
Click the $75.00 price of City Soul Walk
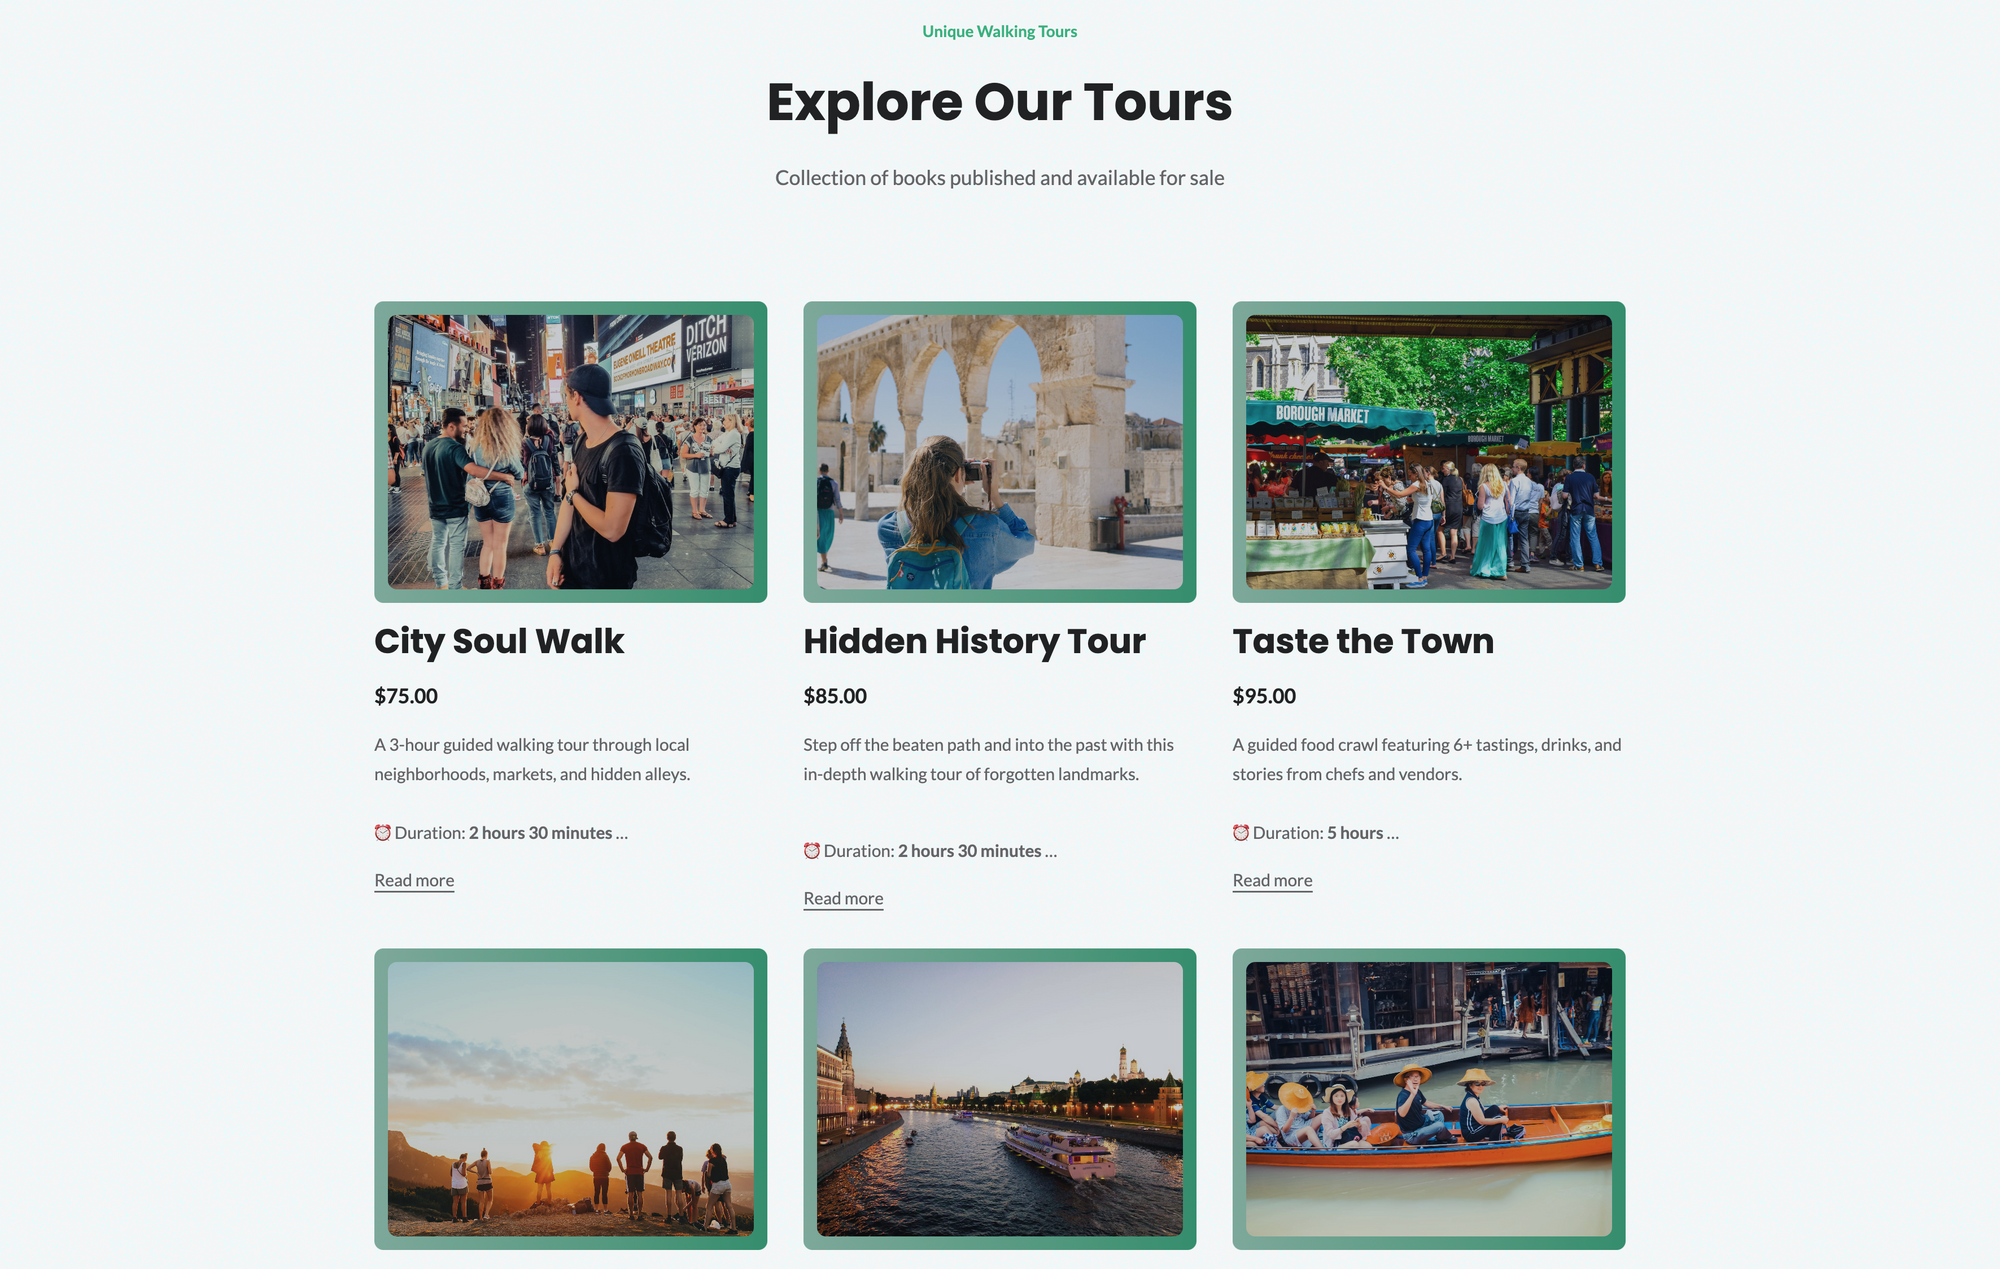pyautogui.click(x=406, y=696)
